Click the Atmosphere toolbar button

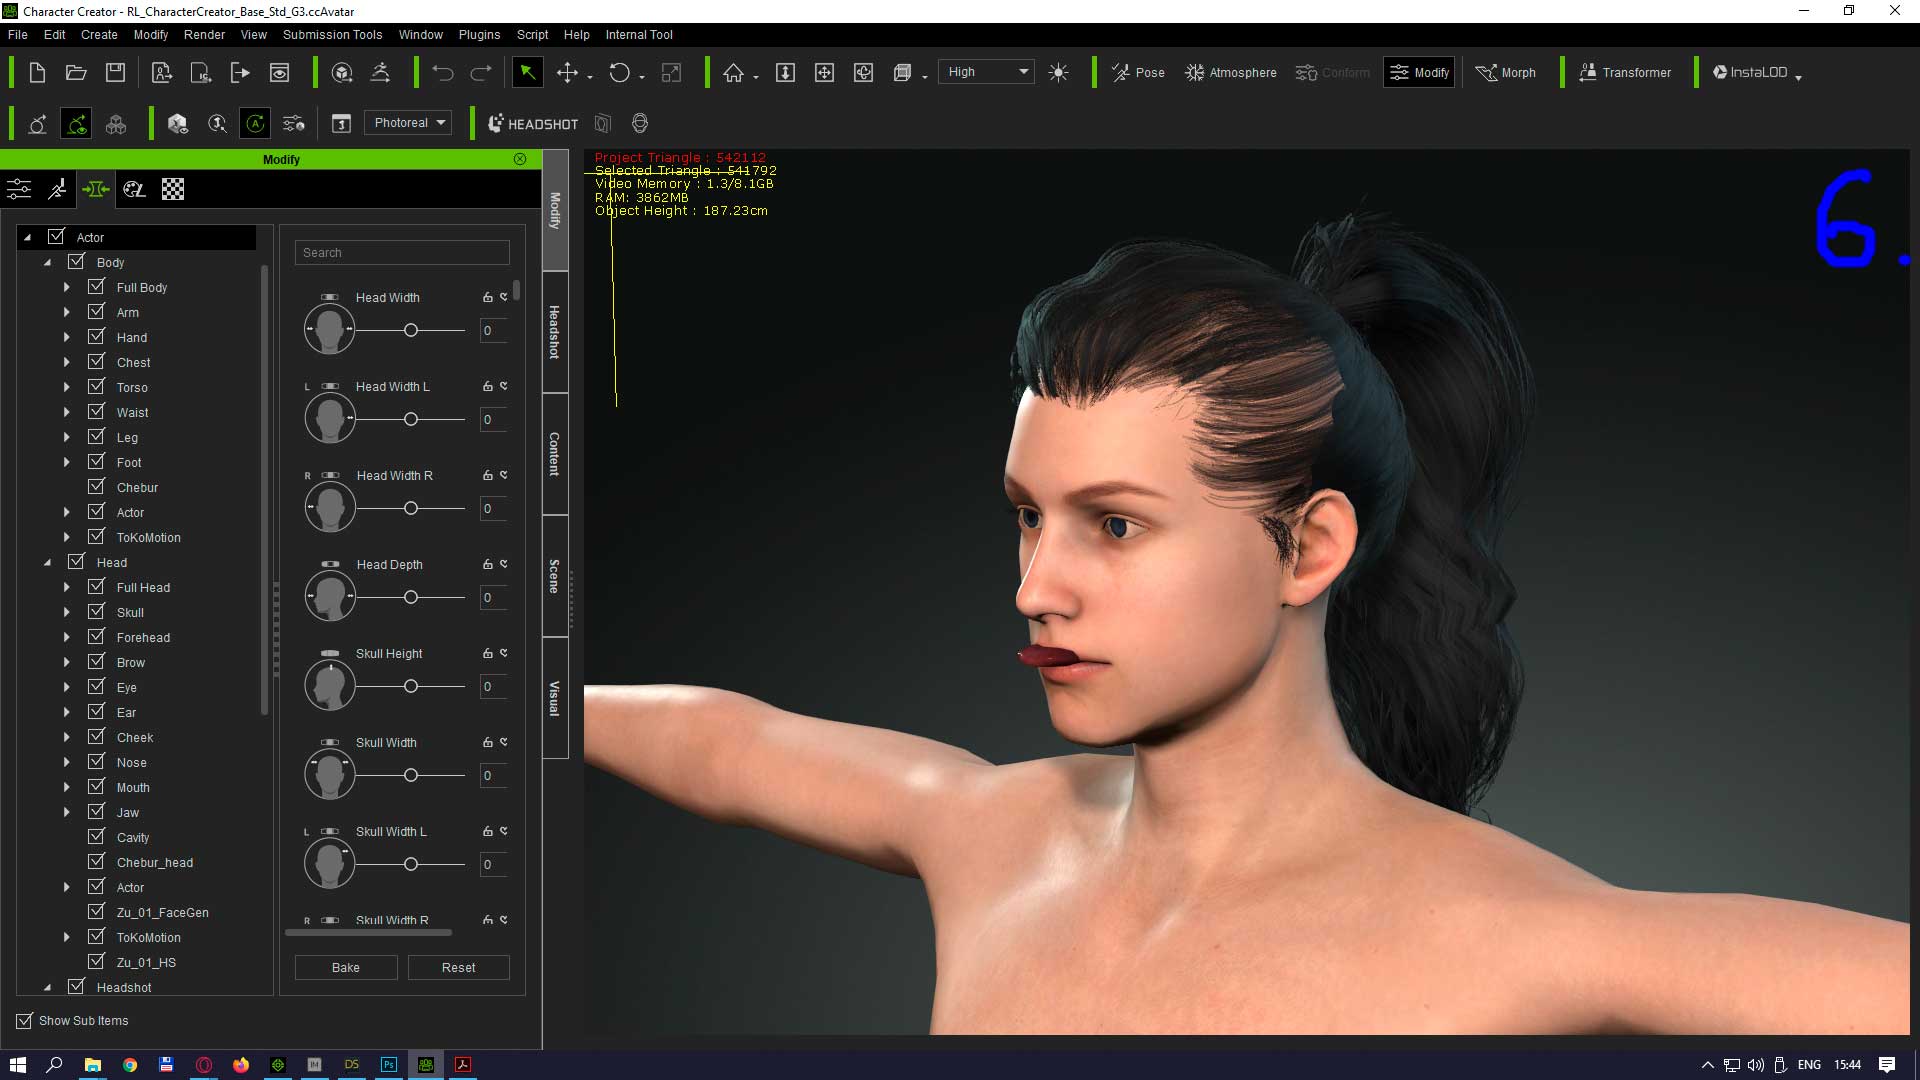[x=1230, y=72]
